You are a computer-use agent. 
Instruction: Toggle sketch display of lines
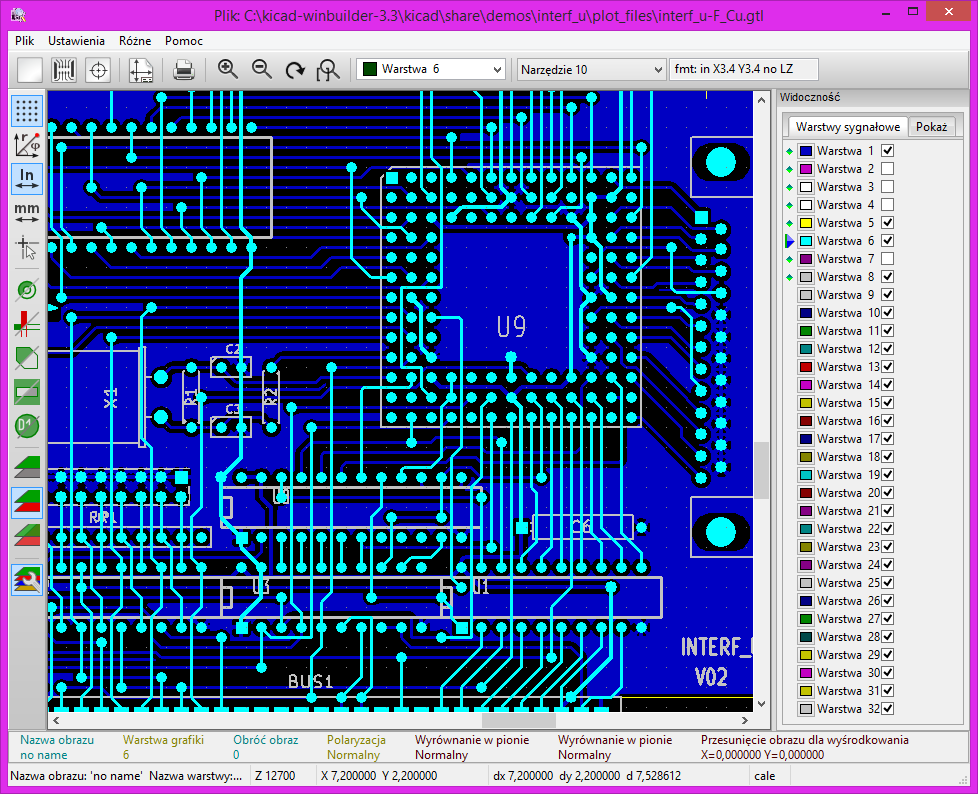click(x=26, y=324)
